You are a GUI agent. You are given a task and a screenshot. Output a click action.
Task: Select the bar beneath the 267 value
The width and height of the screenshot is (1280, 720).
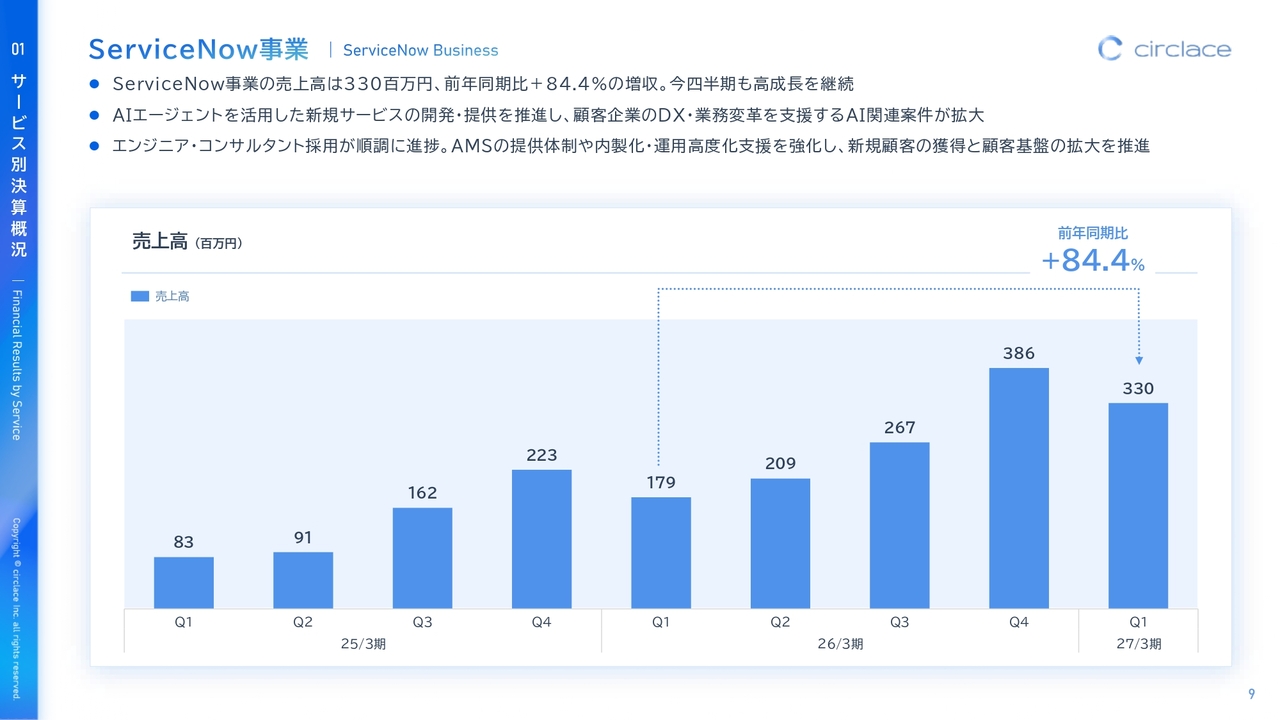pyautogui.click(x=900, y=525)
